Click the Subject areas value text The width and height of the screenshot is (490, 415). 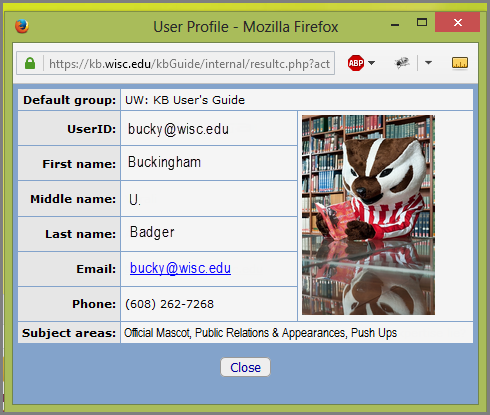(260, 333)
